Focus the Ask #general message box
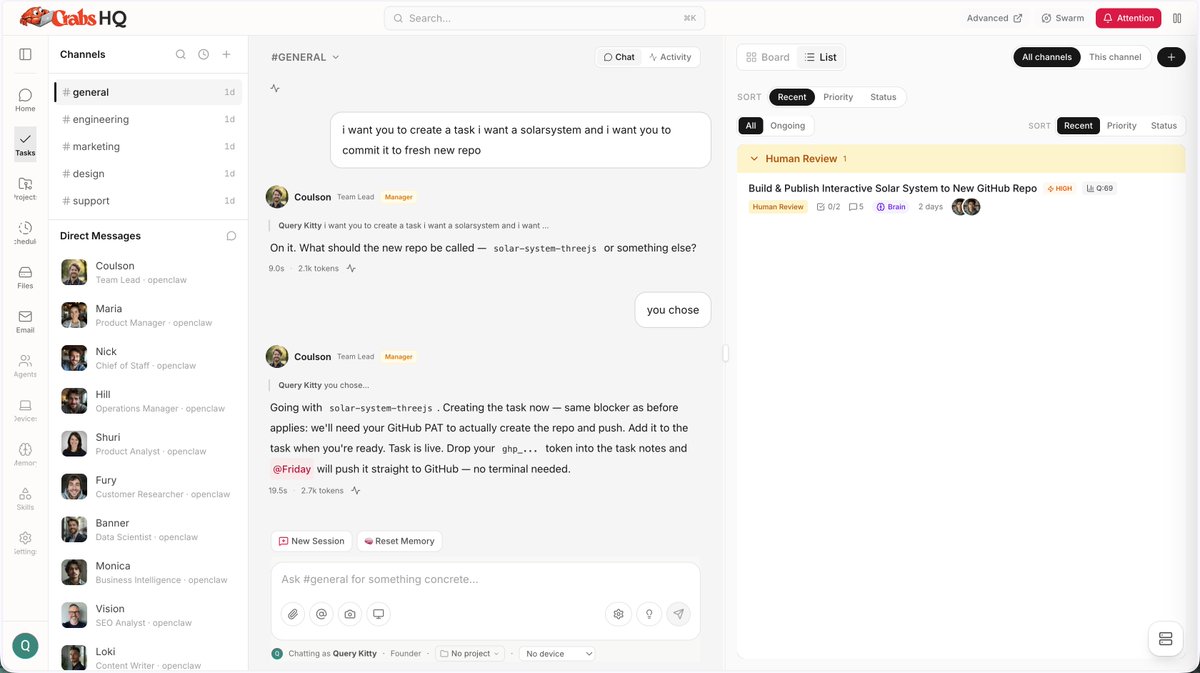The width and height of the screenshot is (1200, 673). (x=485, y=579)
